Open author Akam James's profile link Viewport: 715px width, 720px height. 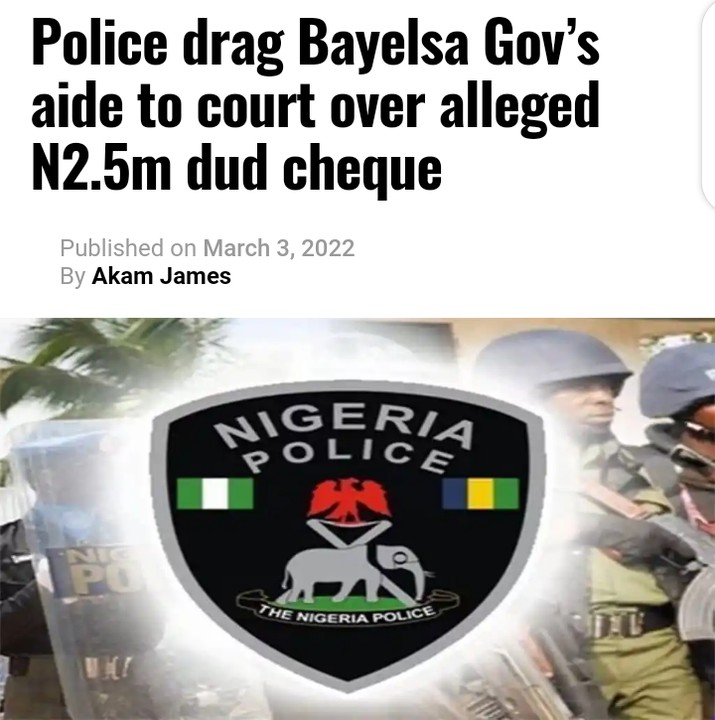[x=161, y=276]
